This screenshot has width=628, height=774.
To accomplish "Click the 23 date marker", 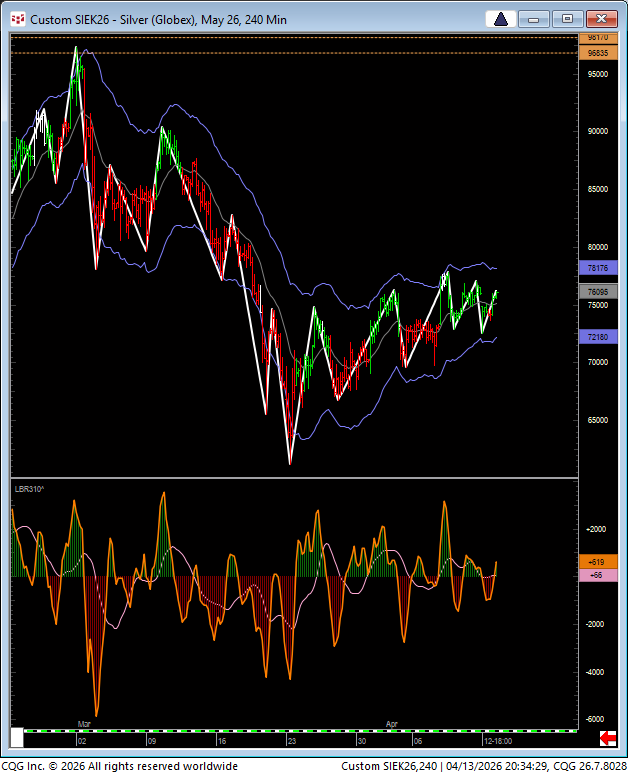I will (292, 741).
